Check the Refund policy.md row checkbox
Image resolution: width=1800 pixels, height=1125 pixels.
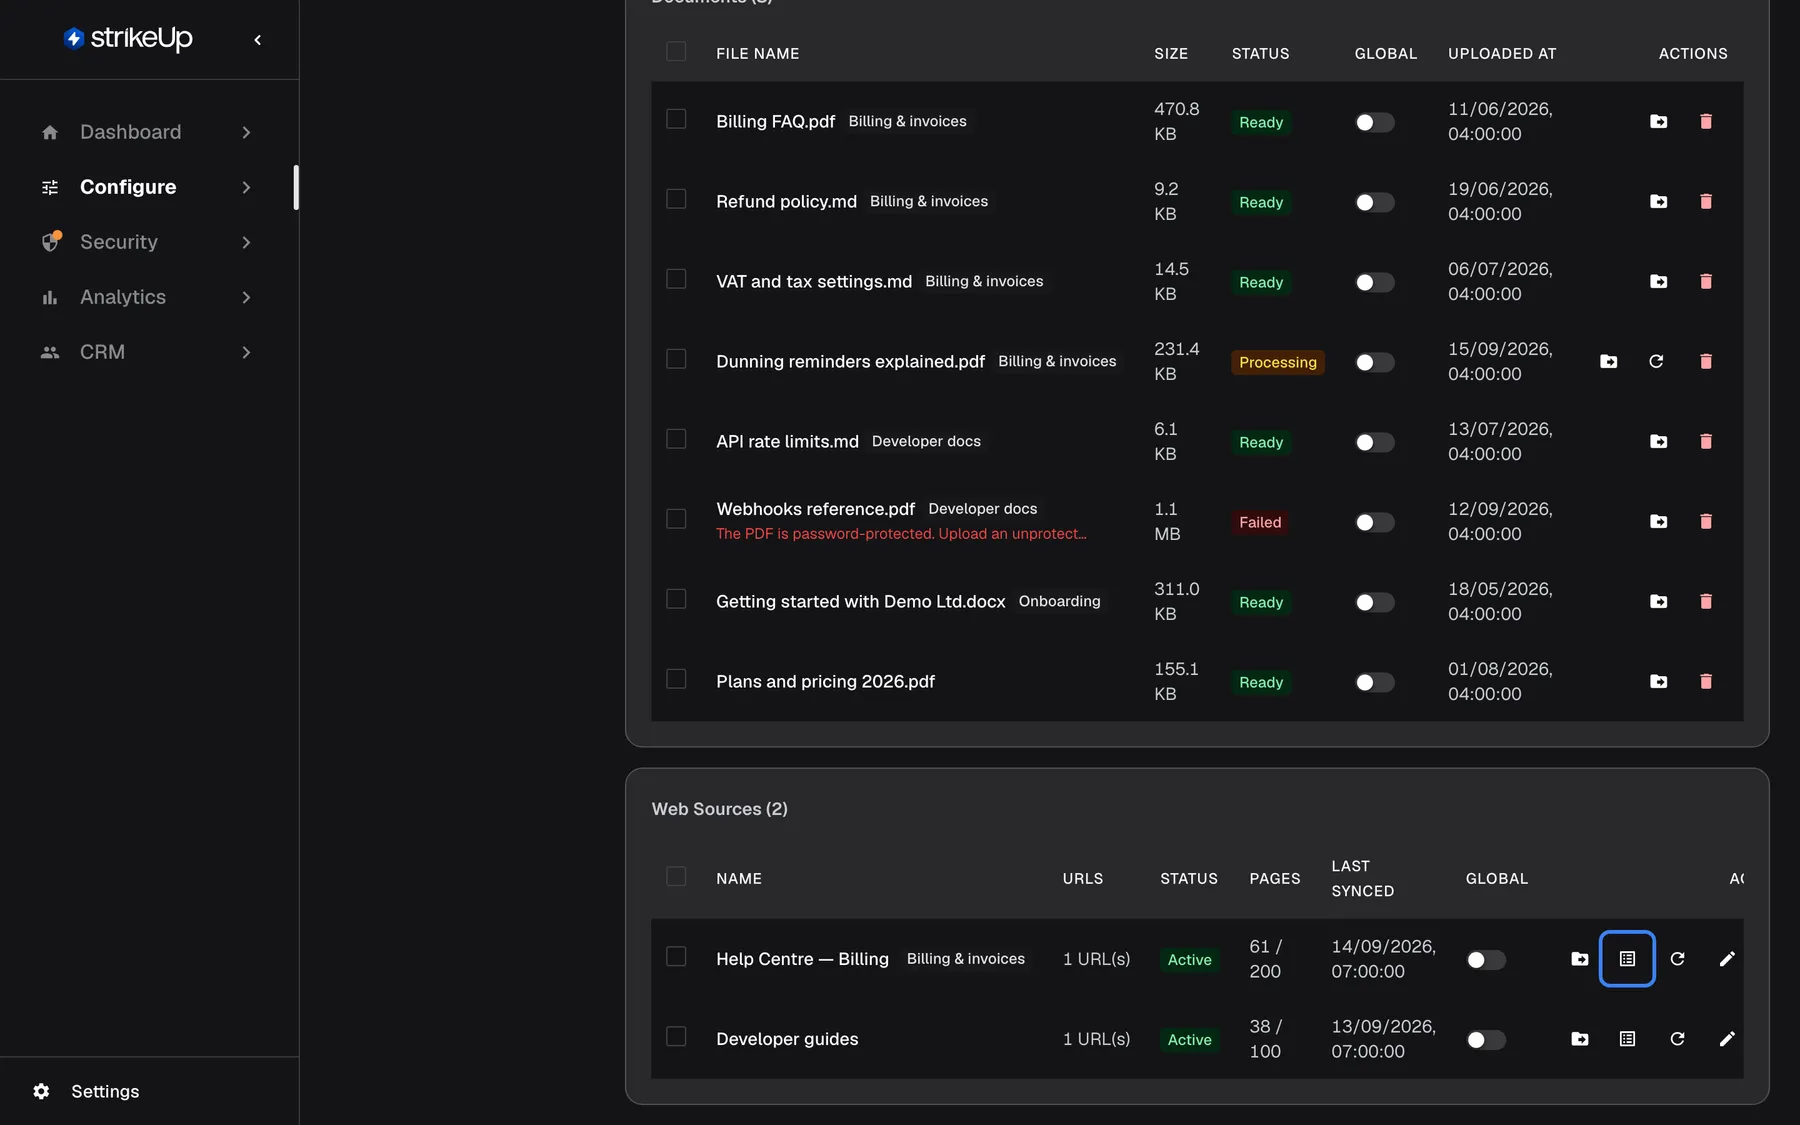point(676,199)
